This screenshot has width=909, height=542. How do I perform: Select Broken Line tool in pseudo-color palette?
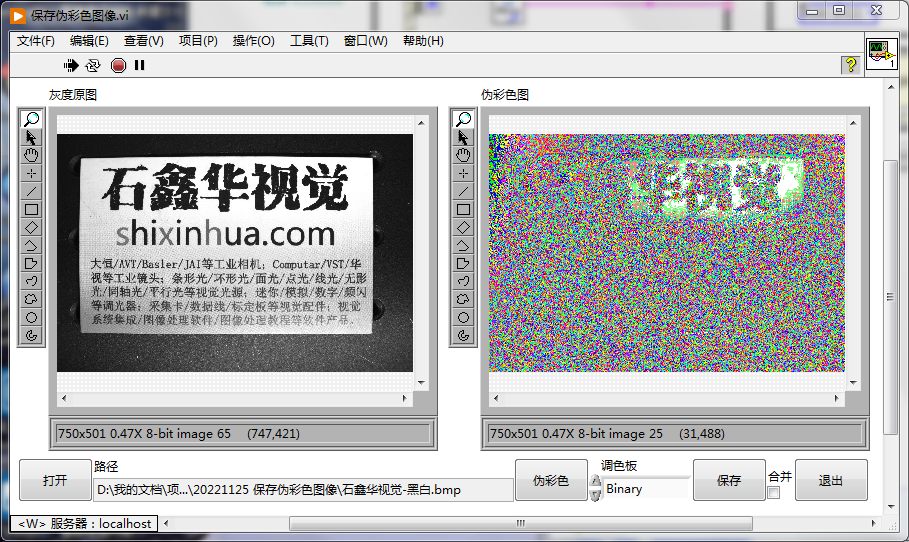click(x=463, y=245)
